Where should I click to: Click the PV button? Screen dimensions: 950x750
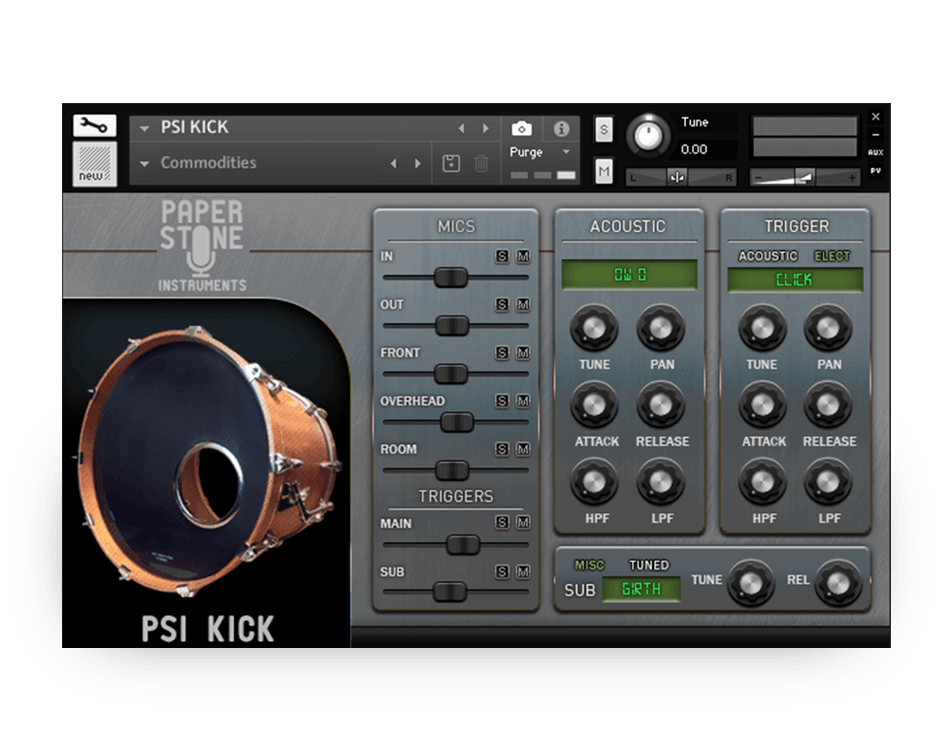click(875, 171)
